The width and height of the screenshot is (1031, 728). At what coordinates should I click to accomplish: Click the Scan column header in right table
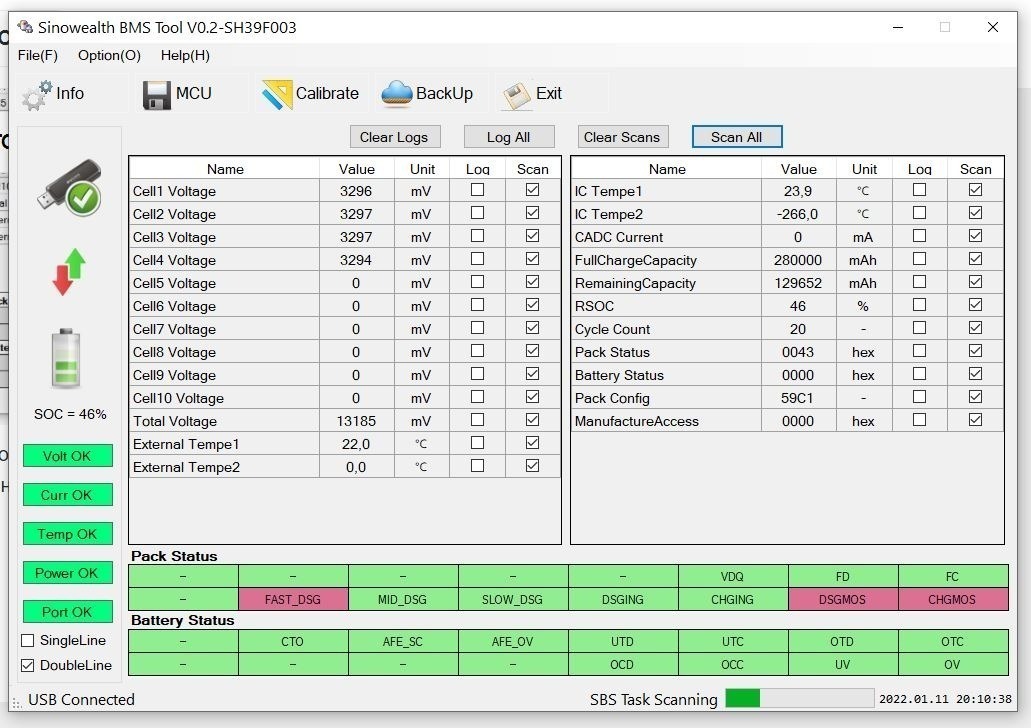(x=975, y=169)
